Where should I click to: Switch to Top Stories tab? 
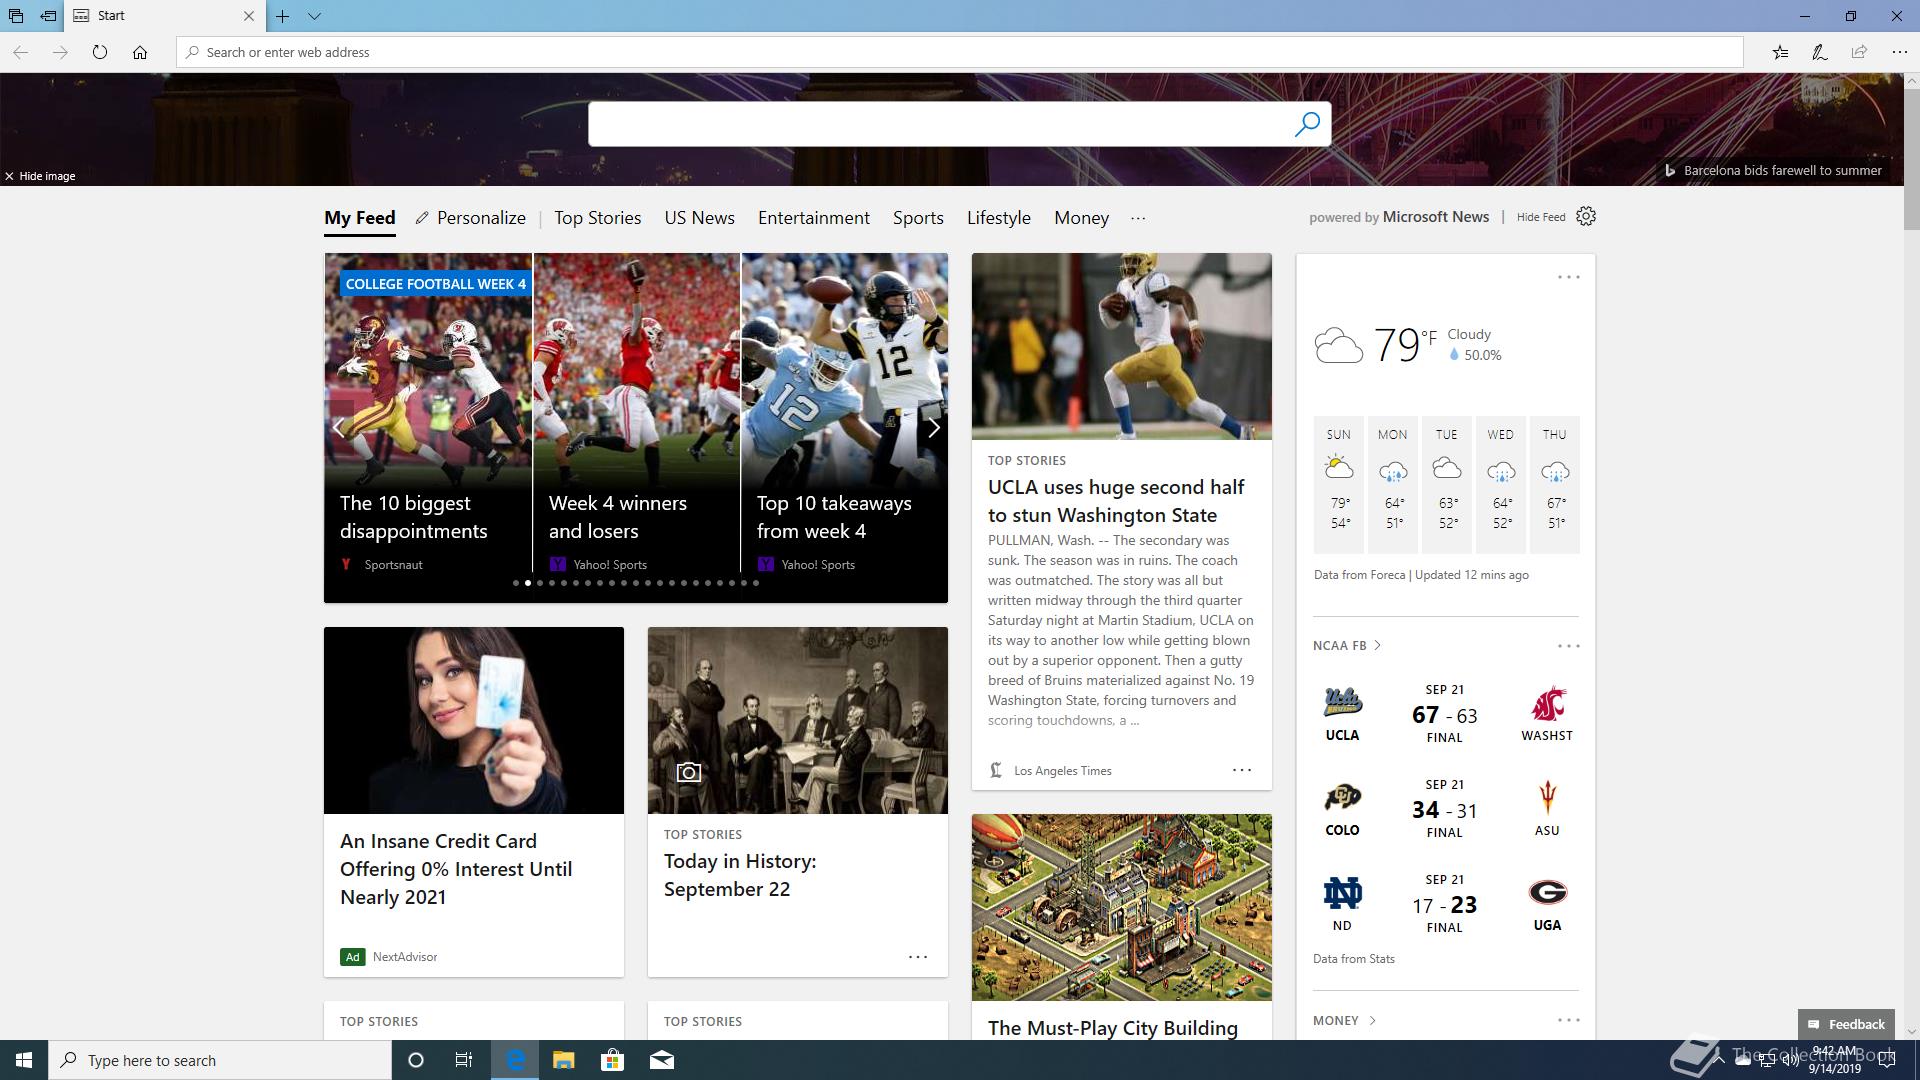point(598,218)
